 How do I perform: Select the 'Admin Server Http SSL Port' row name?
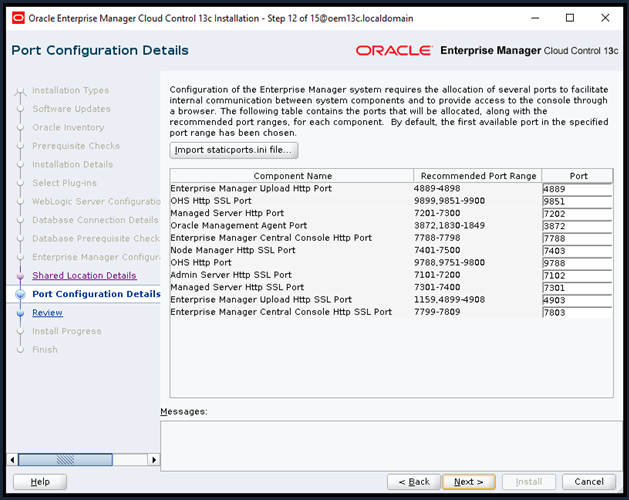click(x=231, y=275)
